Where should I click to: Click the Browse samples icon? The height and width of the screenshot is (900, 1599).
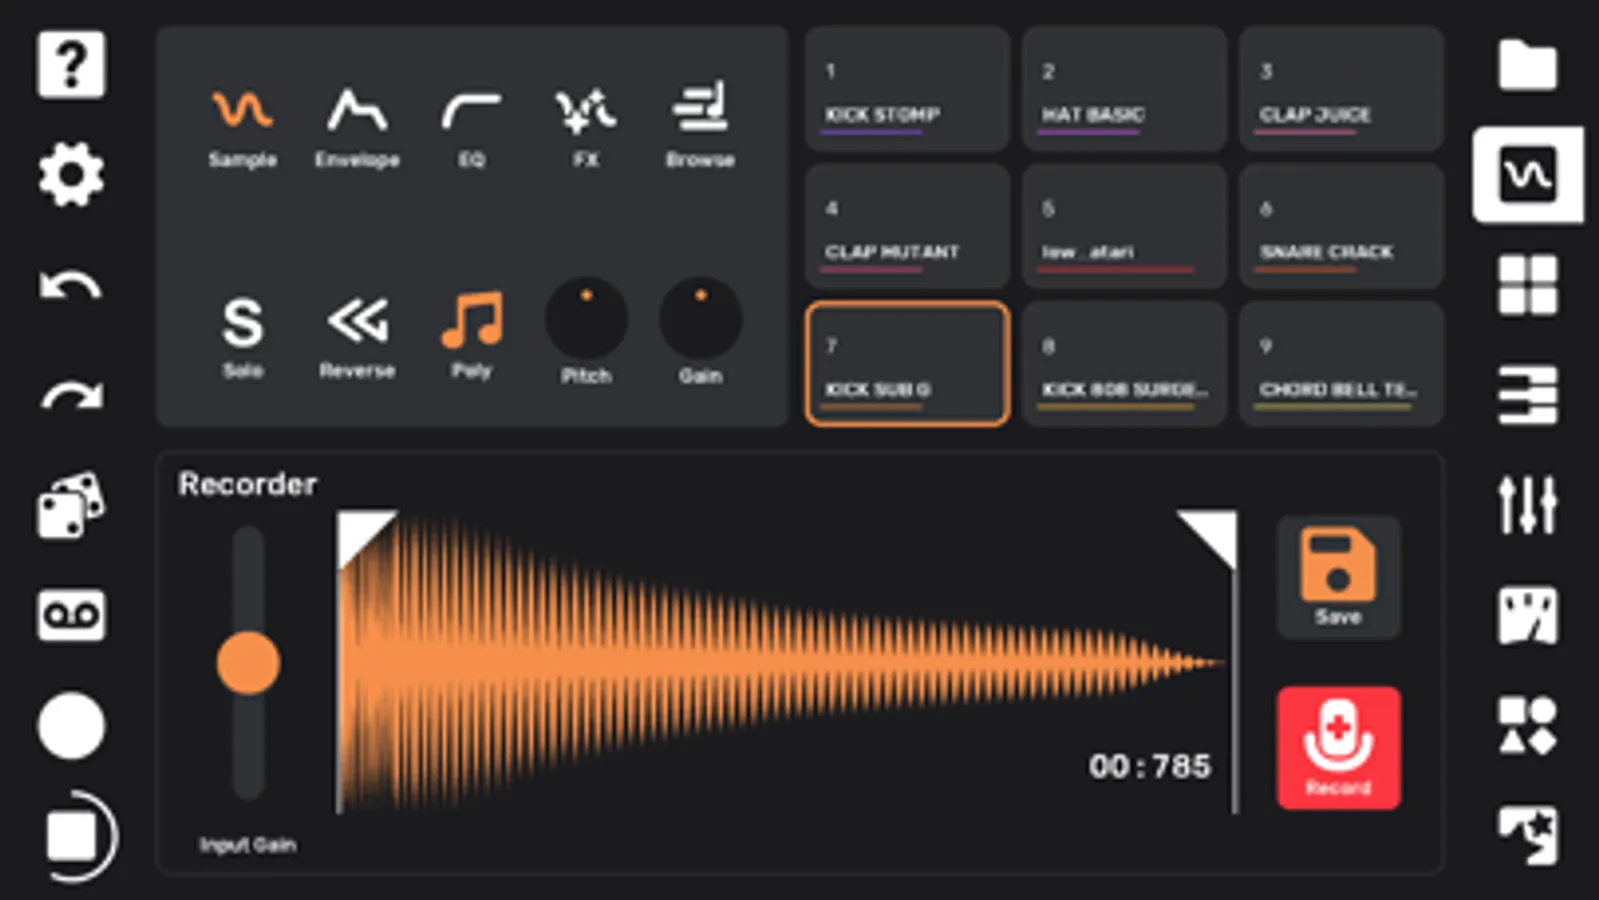click(x=700, y=108)
